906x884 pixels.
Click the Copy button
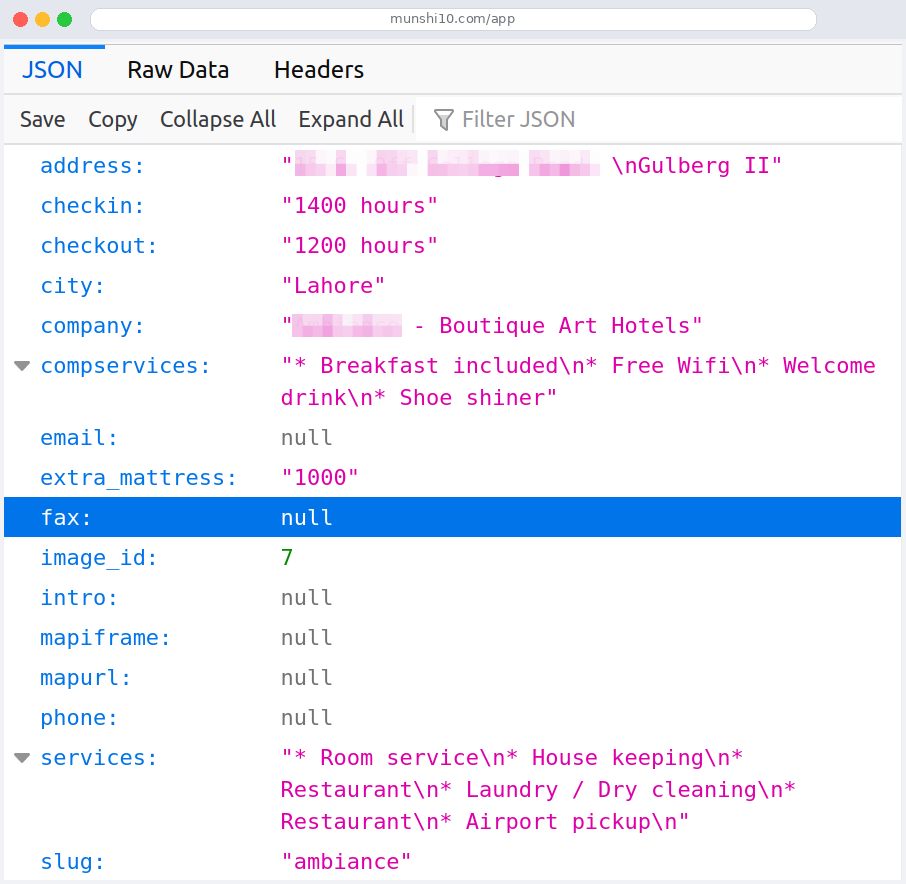click(x=113, y=120)
